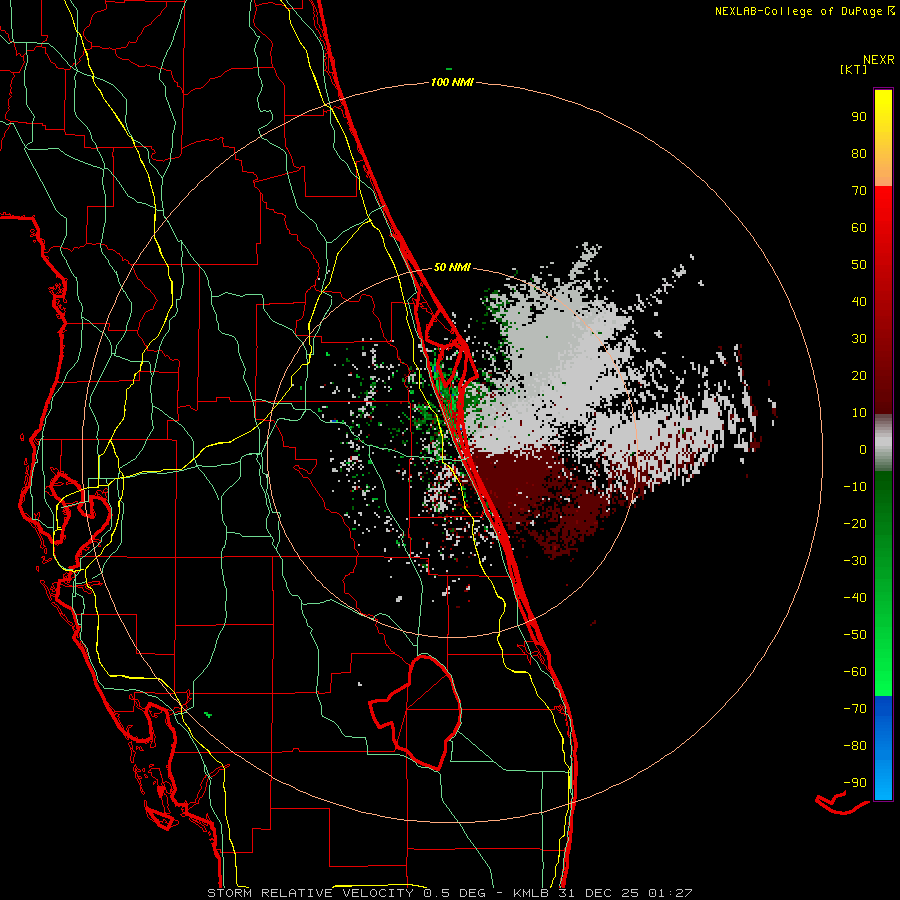Click the -40 knot scale label
The image size is (900, 900).
[x=855, y=598]
